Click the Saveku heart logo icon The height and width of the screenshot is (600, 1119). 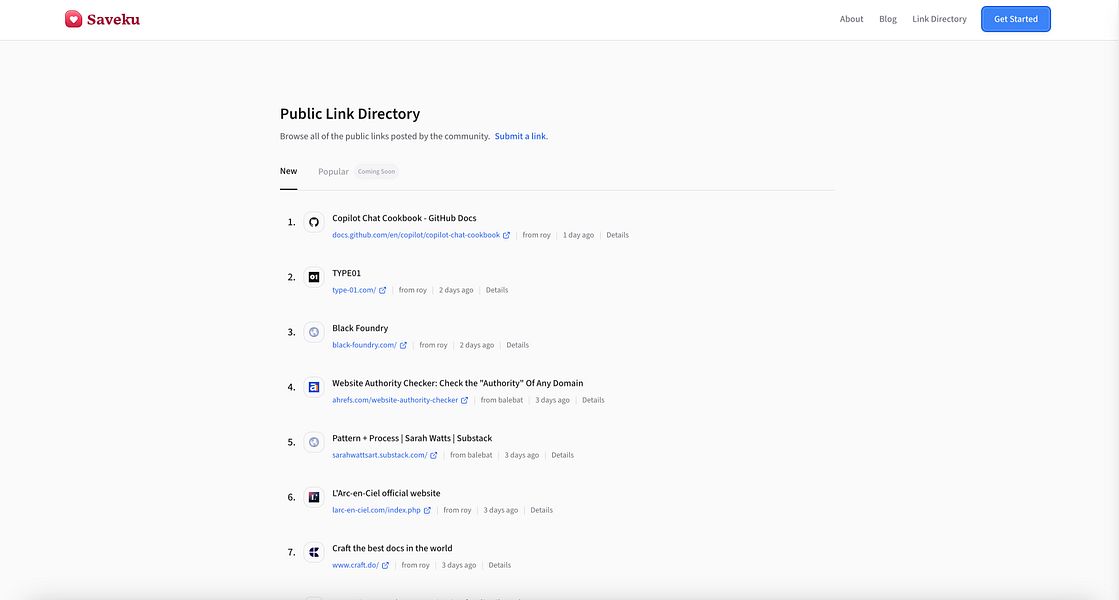pos(74,19)
